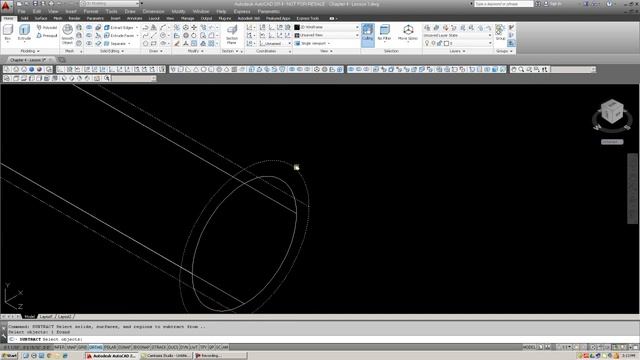
Task: Toggle SNAP mode in status bar
Action: click(x=71, y=347)
